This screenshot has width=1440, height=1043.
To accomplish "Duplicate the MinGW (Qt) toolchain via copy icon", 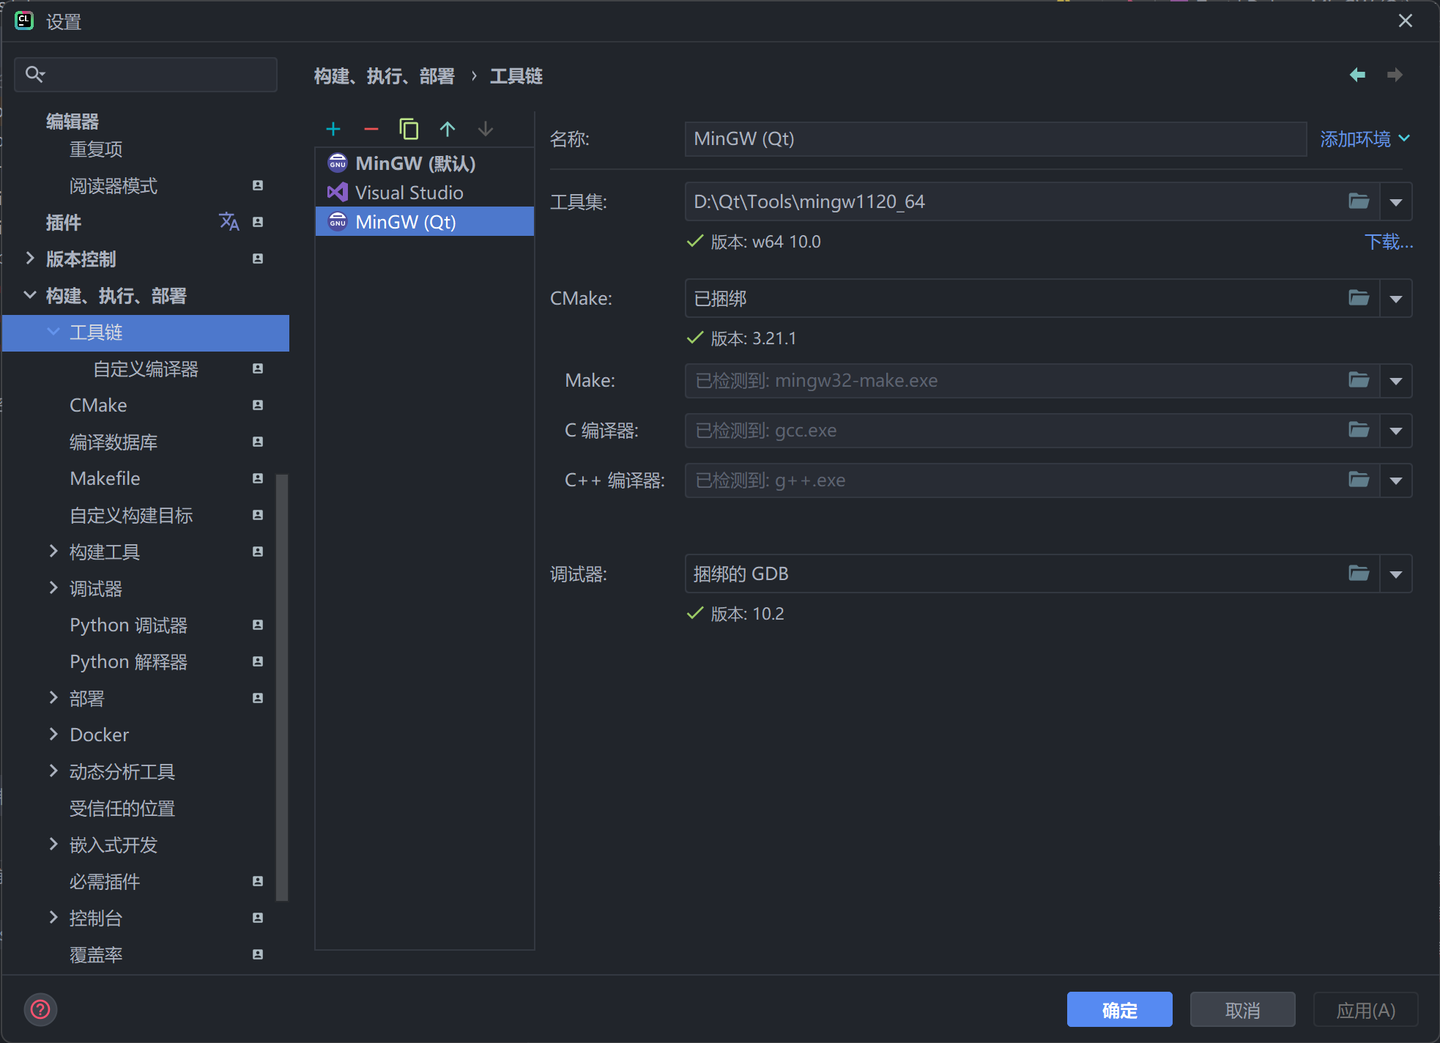I will 409,129.
